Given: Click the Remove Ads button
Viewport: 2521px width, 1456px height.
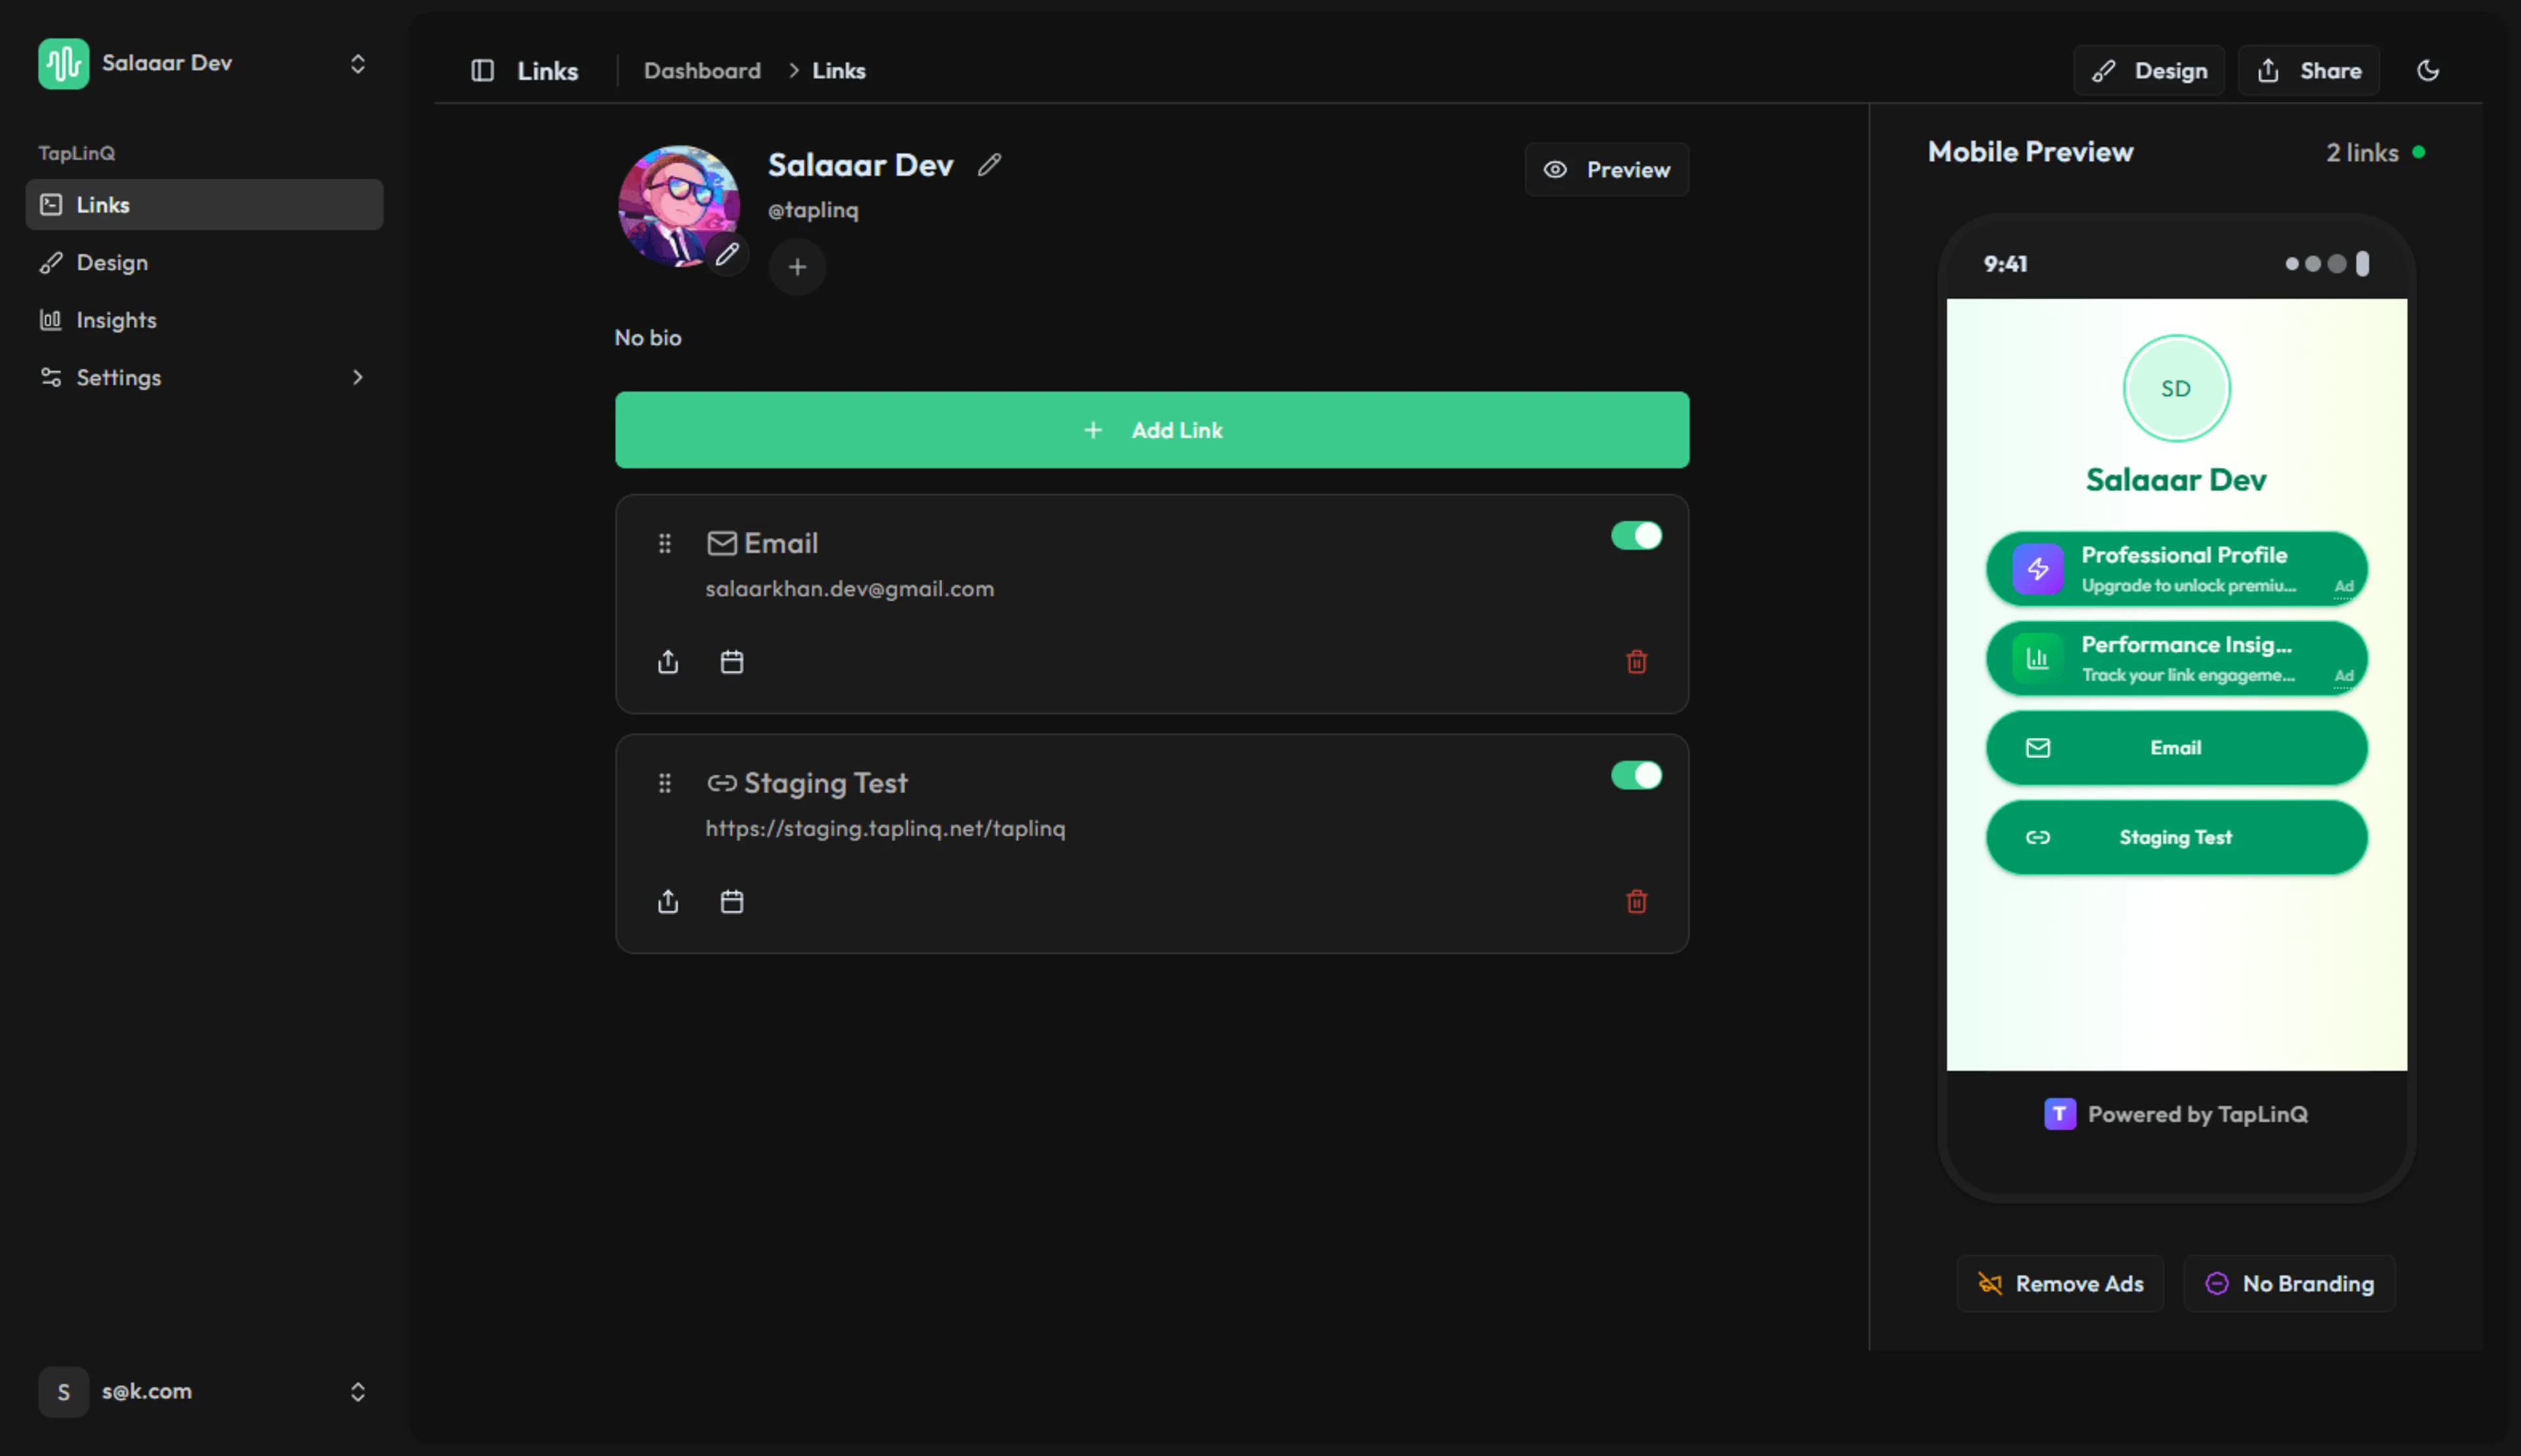Looking at the screenshot, I should (x=2060, y=1283).
